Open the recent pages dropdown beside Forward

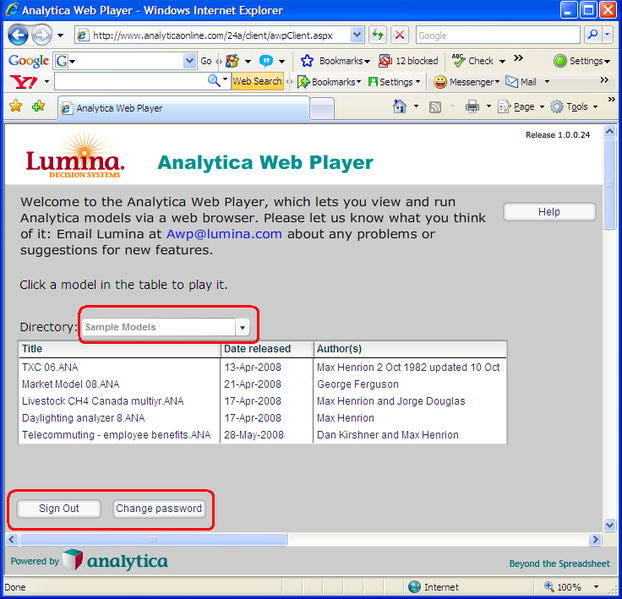pos(60,35)
